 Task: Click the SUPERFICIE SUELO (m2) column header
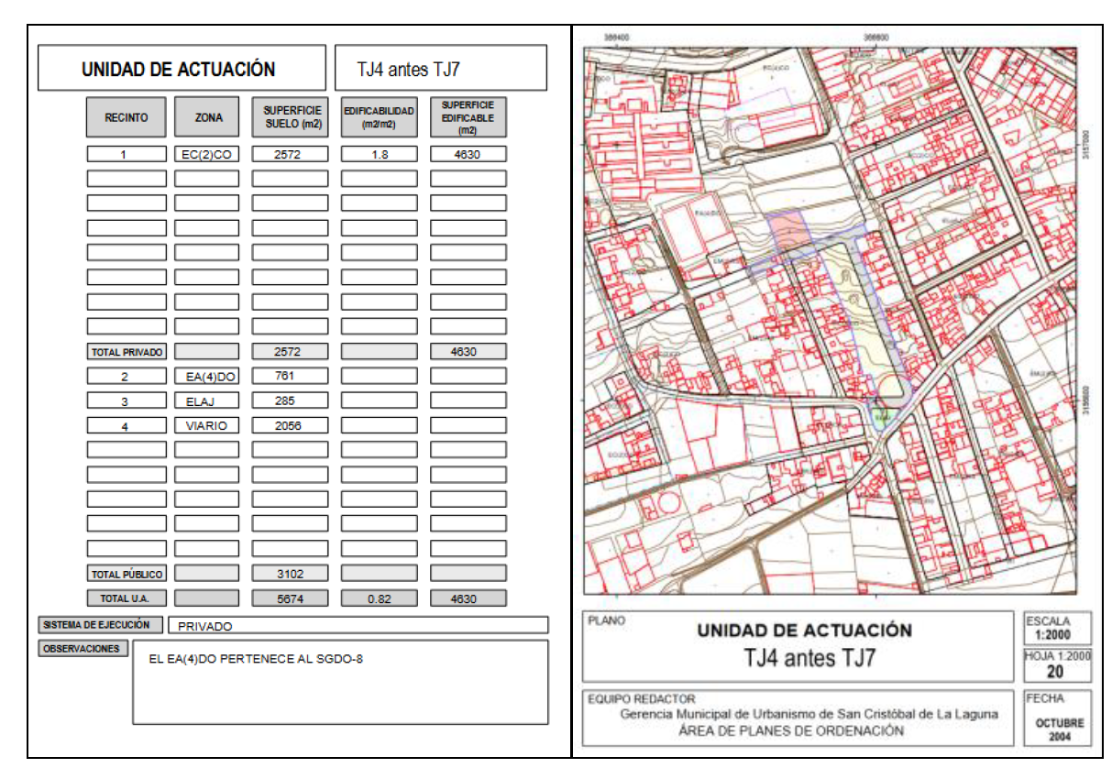tap(289, 118)
